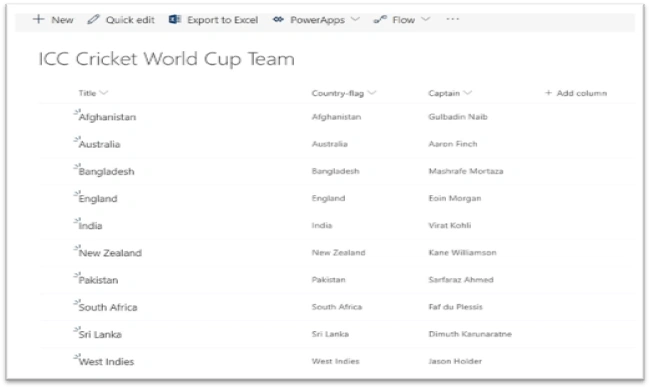The width and height of the screenshot is (651, 389).
Task: Click the Flow icon
Action: (x=380, y=19)
